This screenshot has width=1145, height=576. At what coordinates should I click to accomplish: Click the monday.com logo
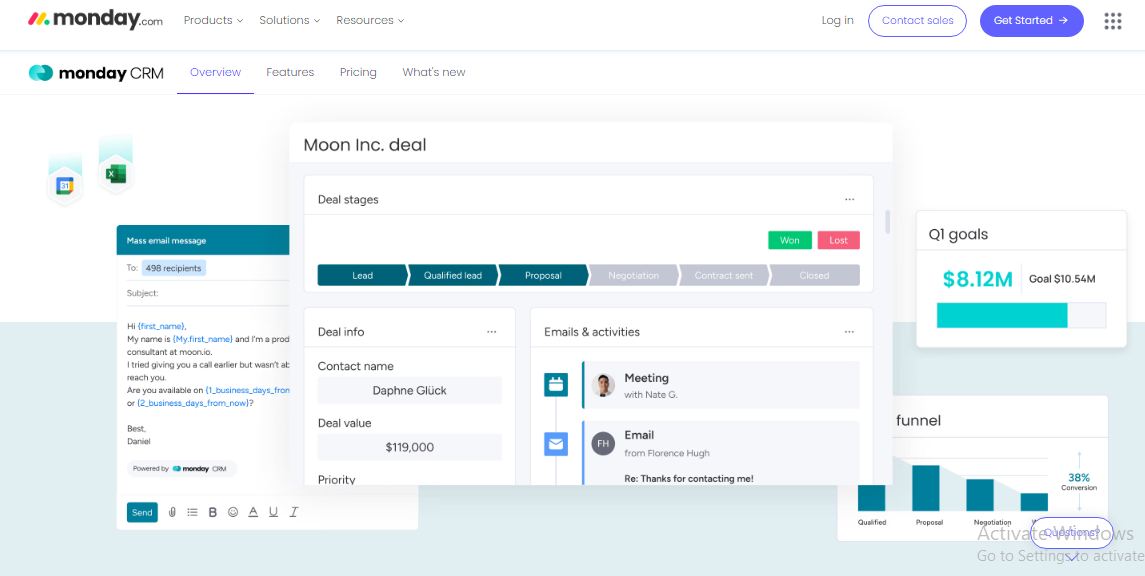tap(96, 20)
